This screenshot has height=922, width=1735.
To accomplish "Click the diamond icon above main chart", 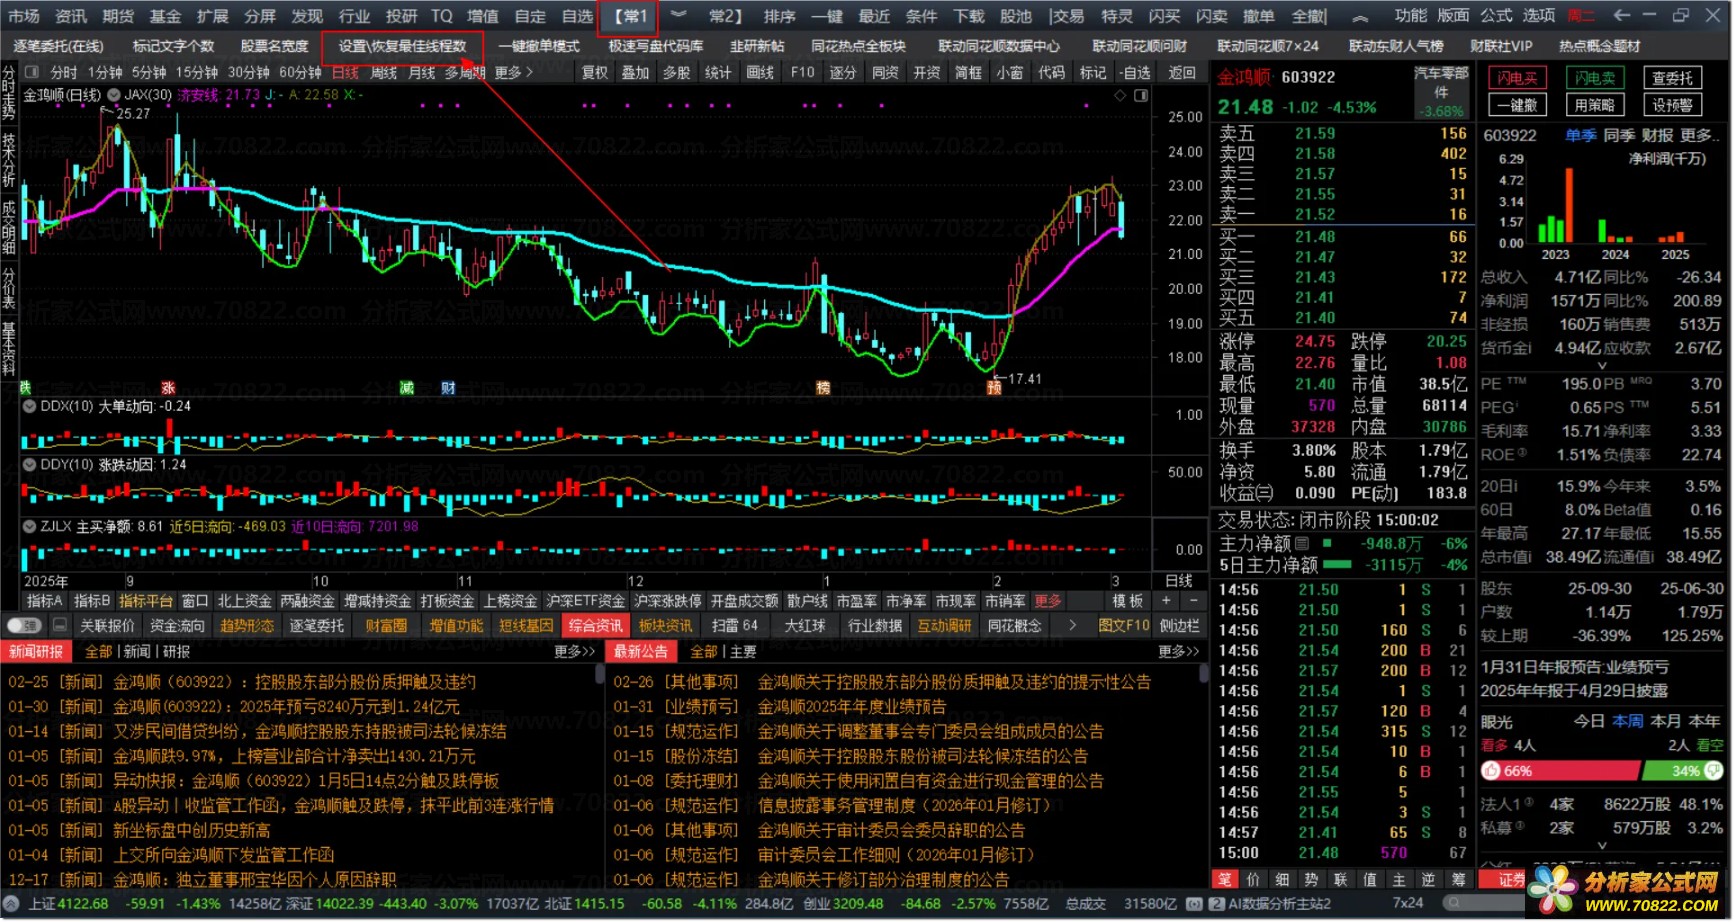I will coord(1120,95).
